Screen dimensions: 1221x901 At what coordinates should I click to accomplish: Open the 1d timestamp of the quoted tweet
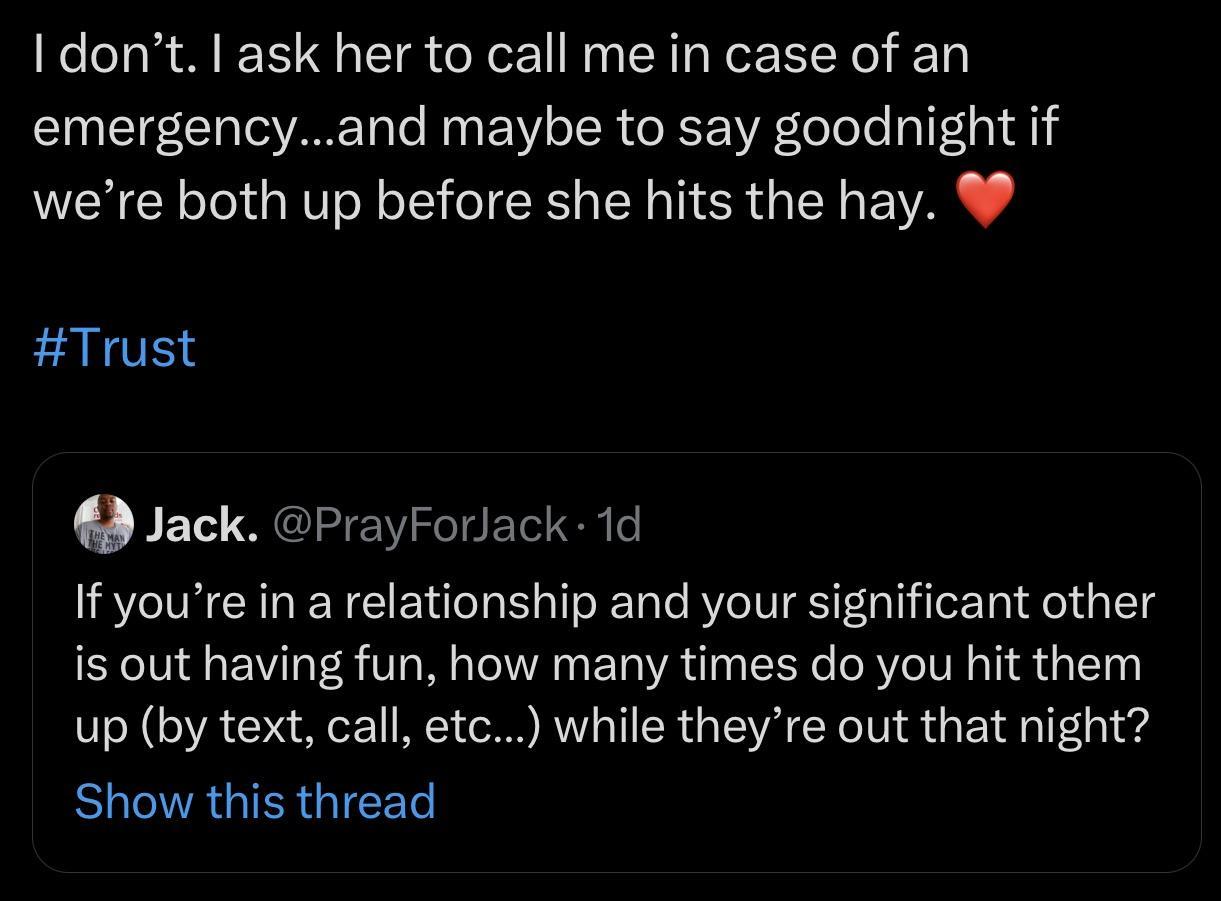[622, 525]
